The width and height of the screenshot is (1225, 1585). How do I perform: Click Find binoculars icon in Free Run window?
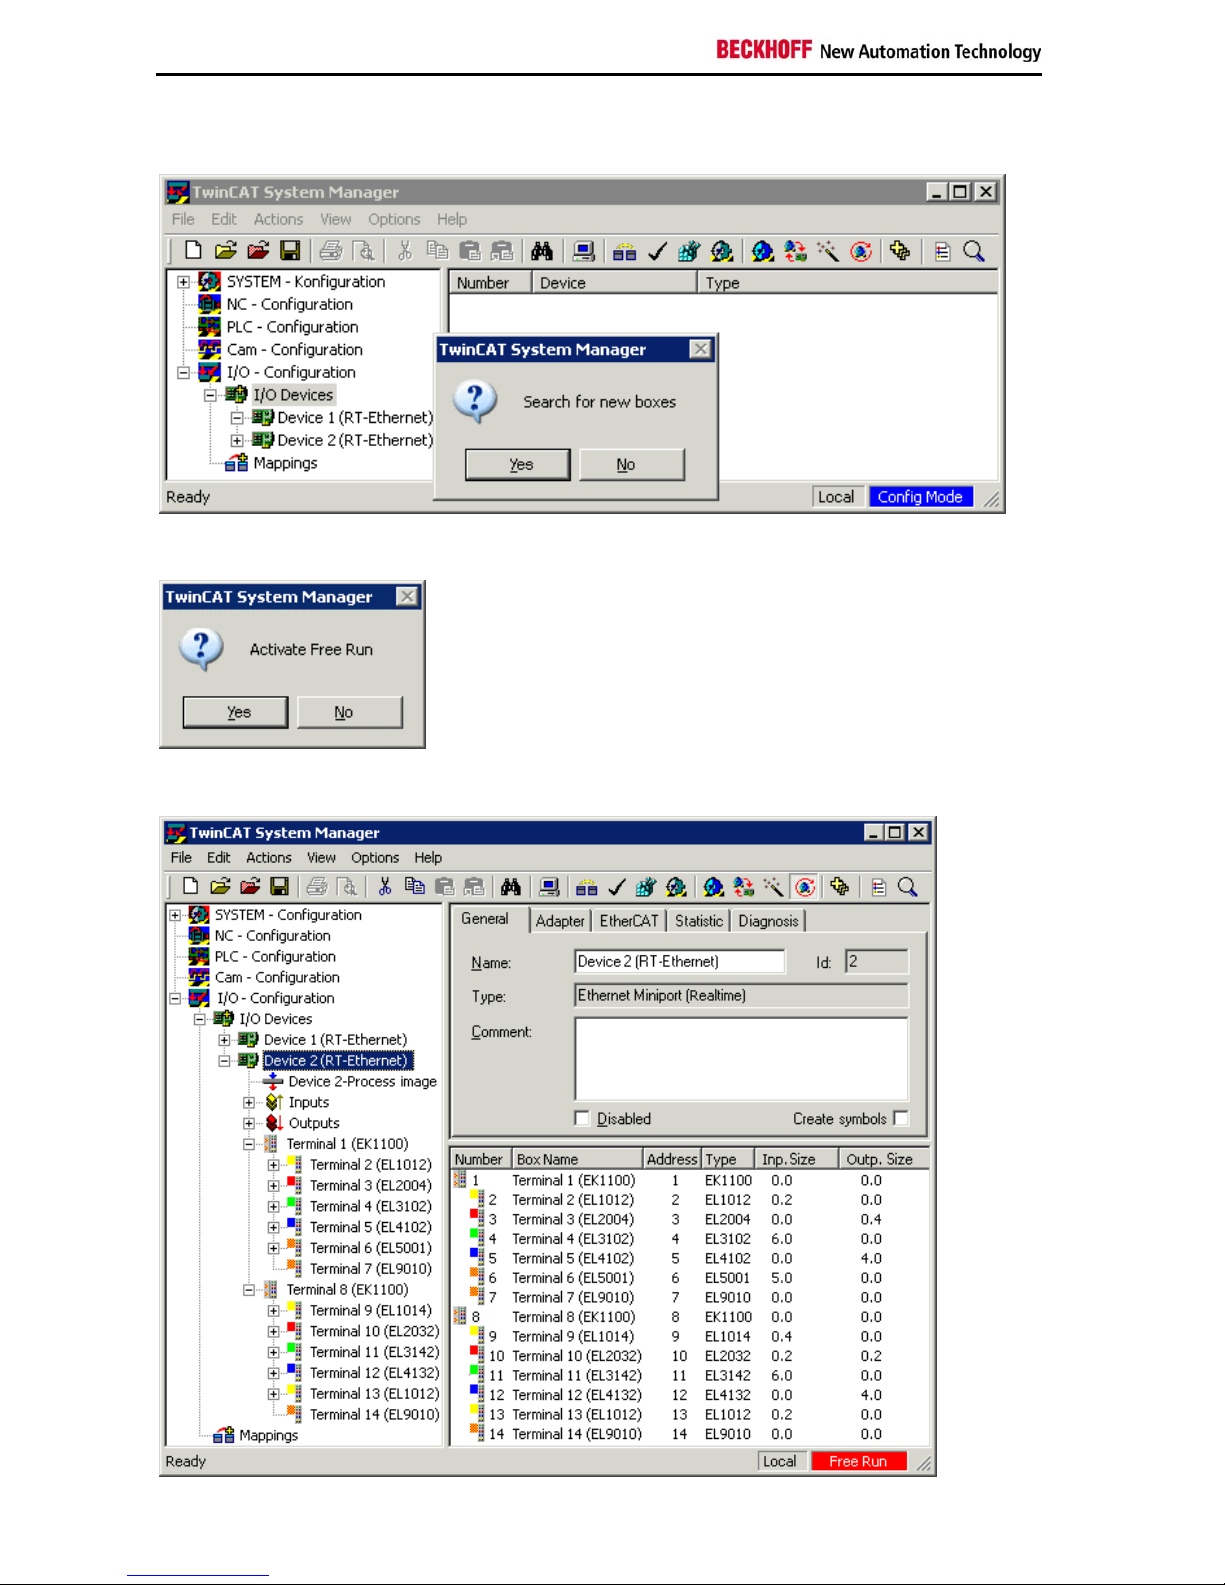coord(511,887)
